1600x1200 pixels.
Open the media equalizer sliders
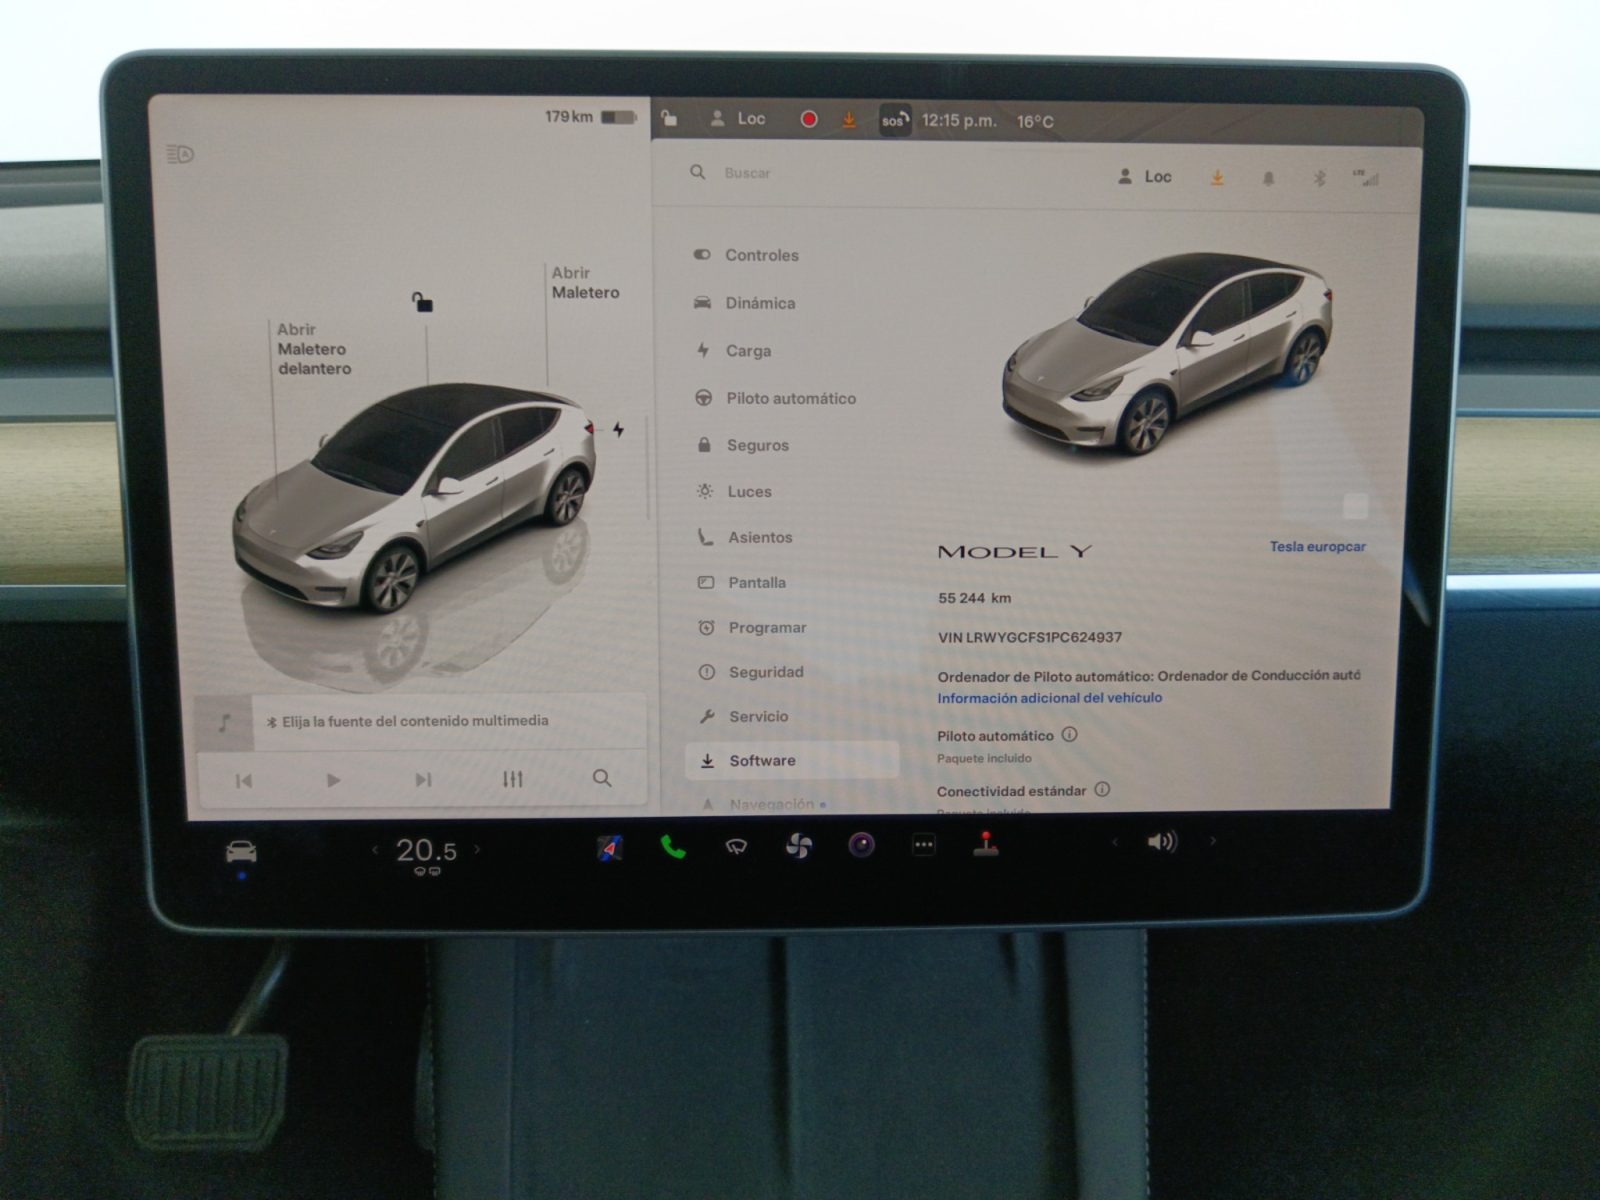512,779
